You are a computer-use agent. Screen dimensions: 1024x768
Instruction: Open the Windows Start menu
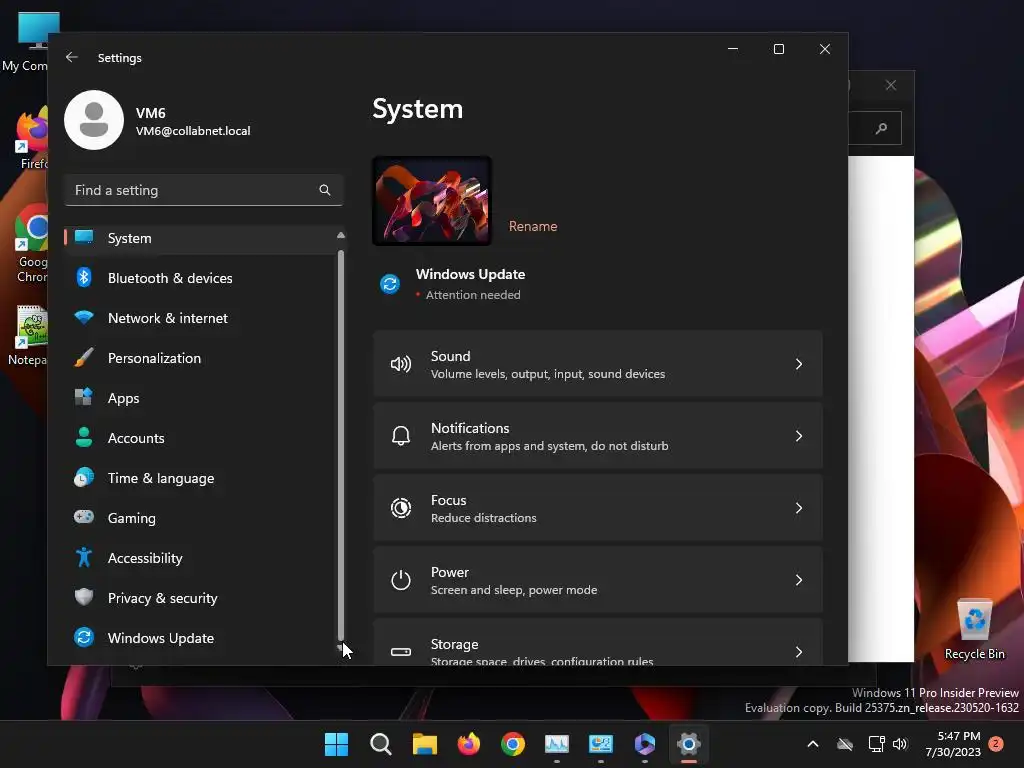pyautogui.click(x=336, y=744)
